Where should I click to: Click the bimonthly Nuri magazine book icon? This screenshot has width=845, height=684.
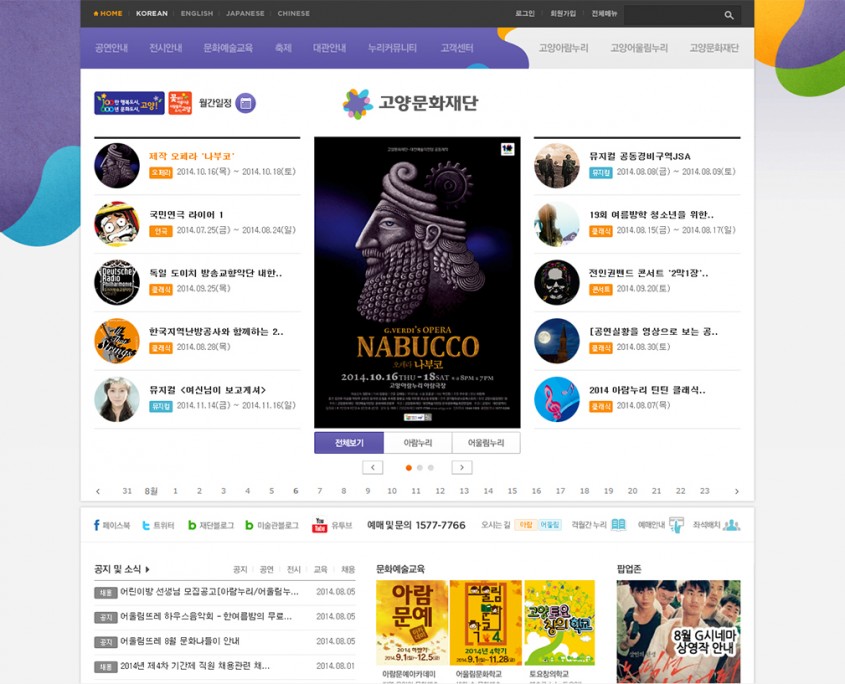pos(619,525)
